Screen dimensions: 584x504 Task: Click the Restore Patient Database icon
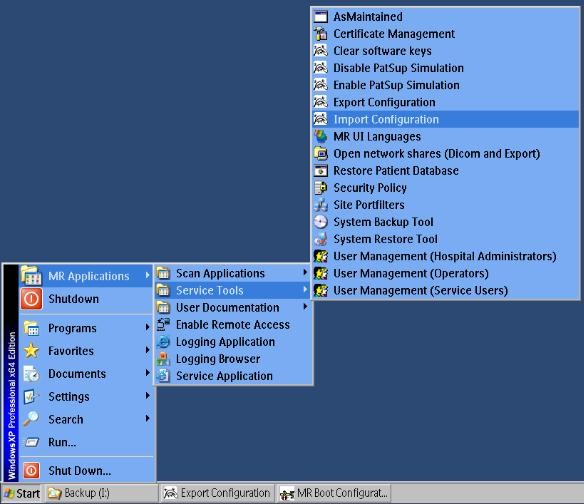point(320,171)
